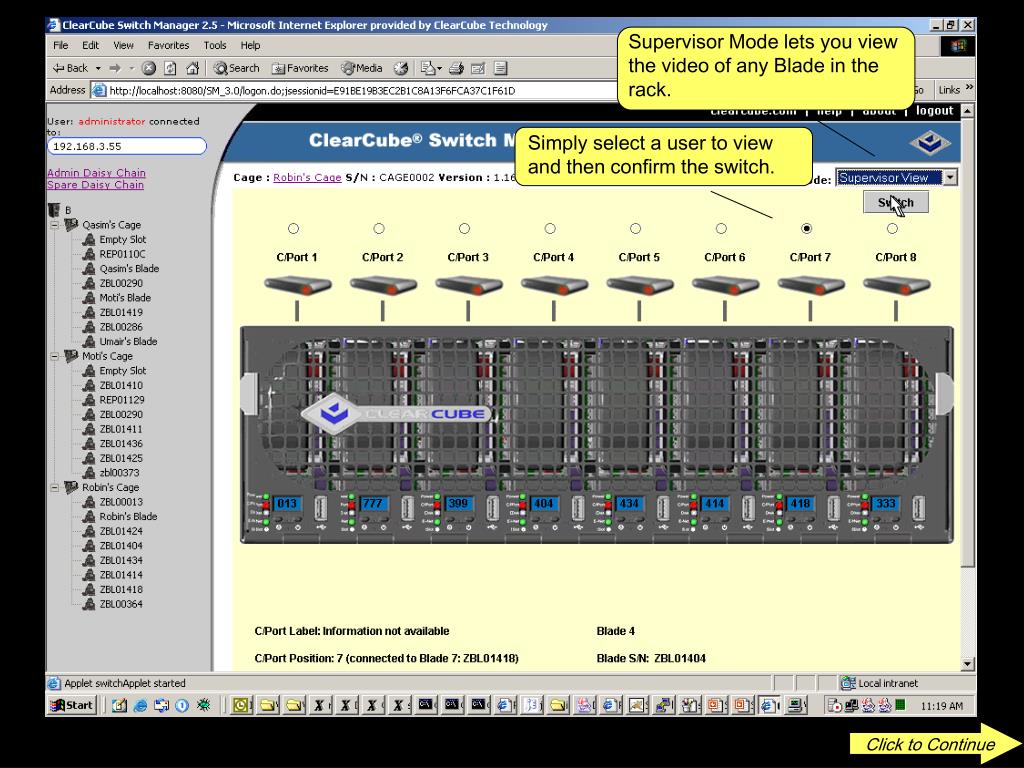Click the blade icon beside REP01129
Image resolution: width=1024 pixels, height=768 pixels.
coord(89,400)
